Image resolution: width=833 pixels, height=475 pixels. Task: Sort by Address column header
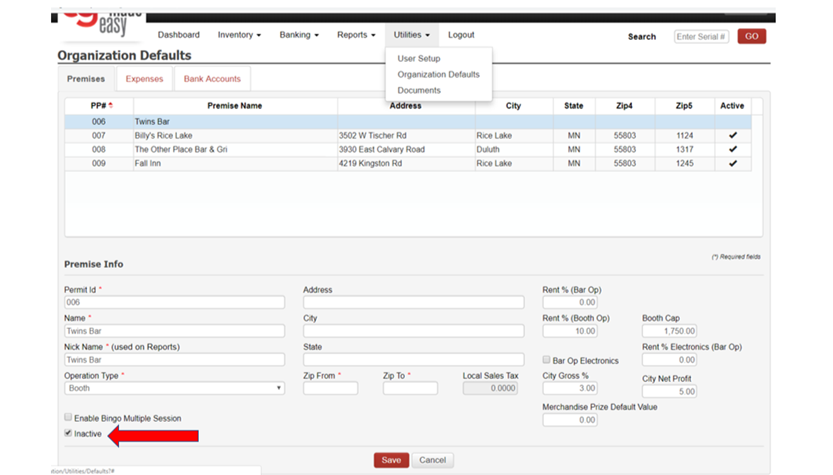pos(405,106)
